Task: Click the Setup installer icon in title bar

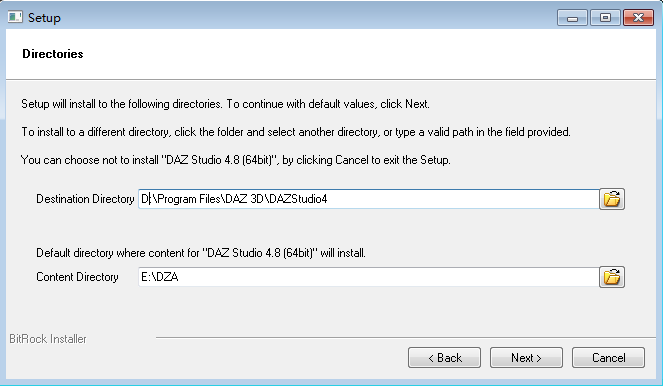Action: pos(15,17)
